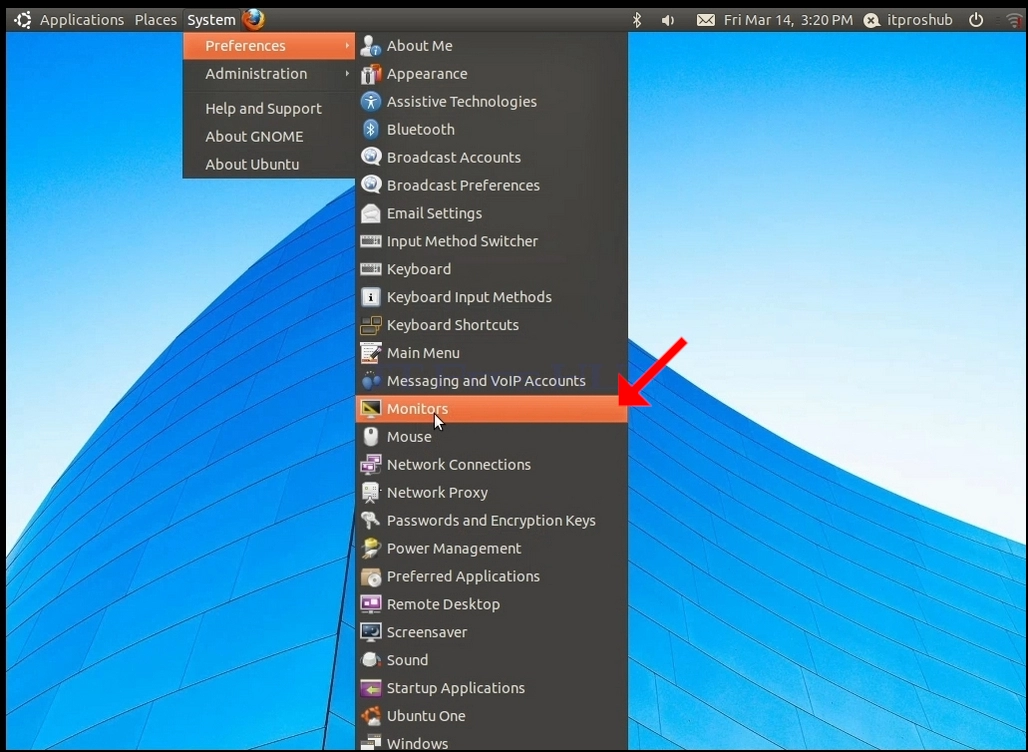Open the Places menu

coord(155,20)
